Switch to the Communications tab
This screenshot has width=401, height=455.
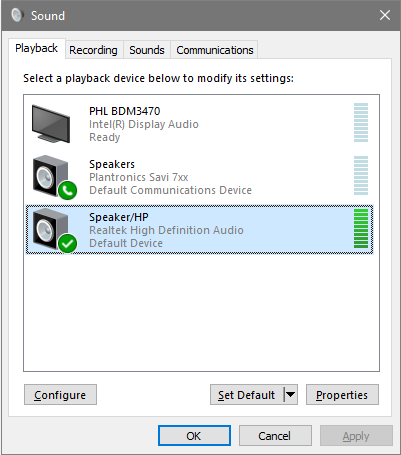215,50
